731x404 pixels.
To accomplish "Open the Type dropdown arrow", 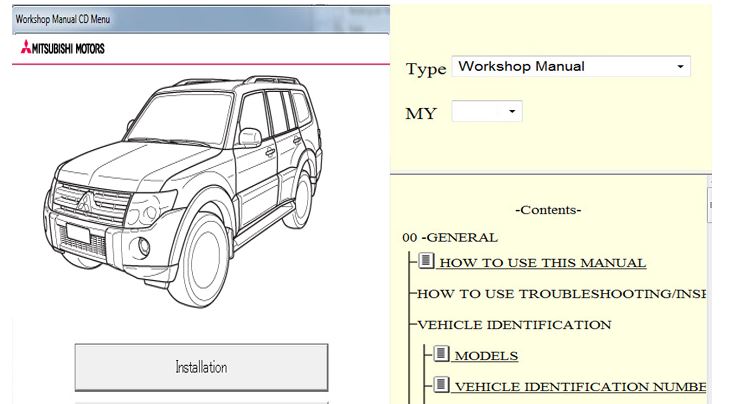I will (680, 67).
